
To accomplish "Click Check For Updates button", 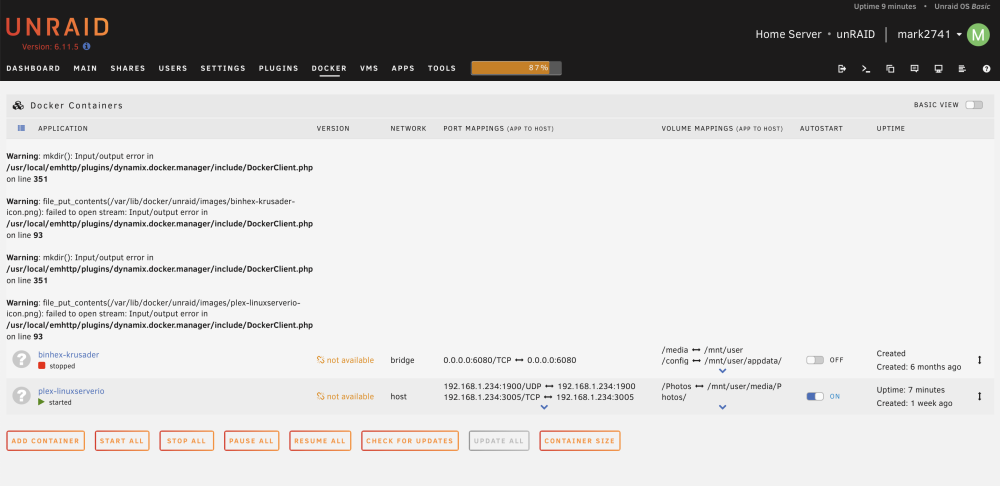I will (x=410, y=441).
